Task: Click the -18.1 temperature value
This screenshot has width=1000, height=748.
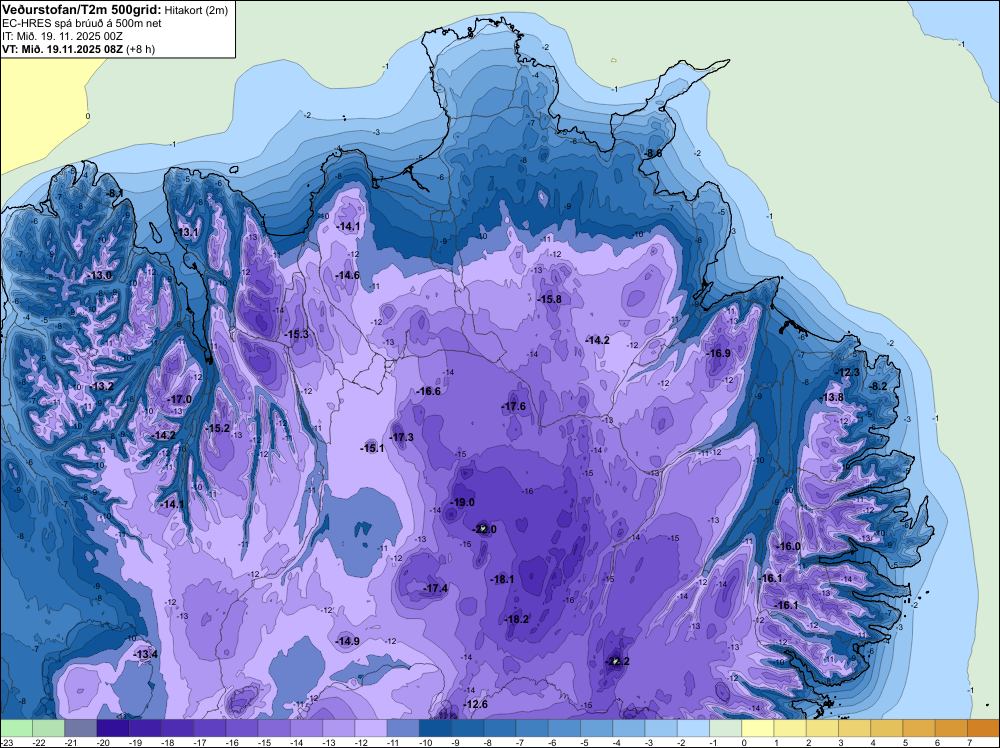Action: 502,579
